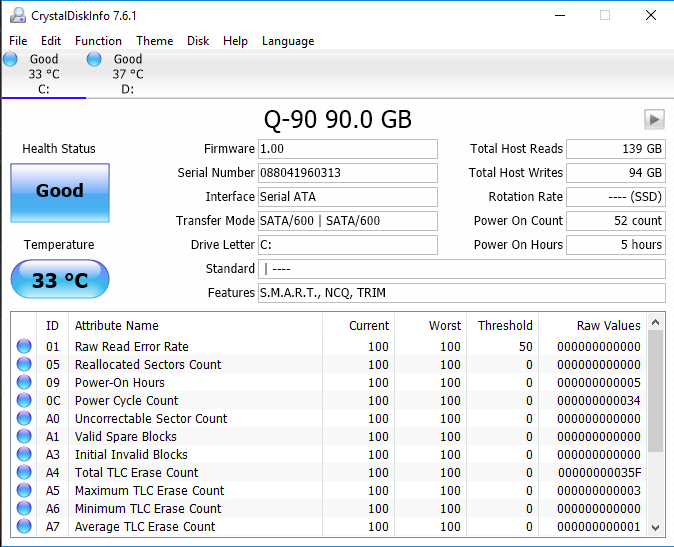Click the Raw Values column header
674x547 pixels.
click(608, 326)
